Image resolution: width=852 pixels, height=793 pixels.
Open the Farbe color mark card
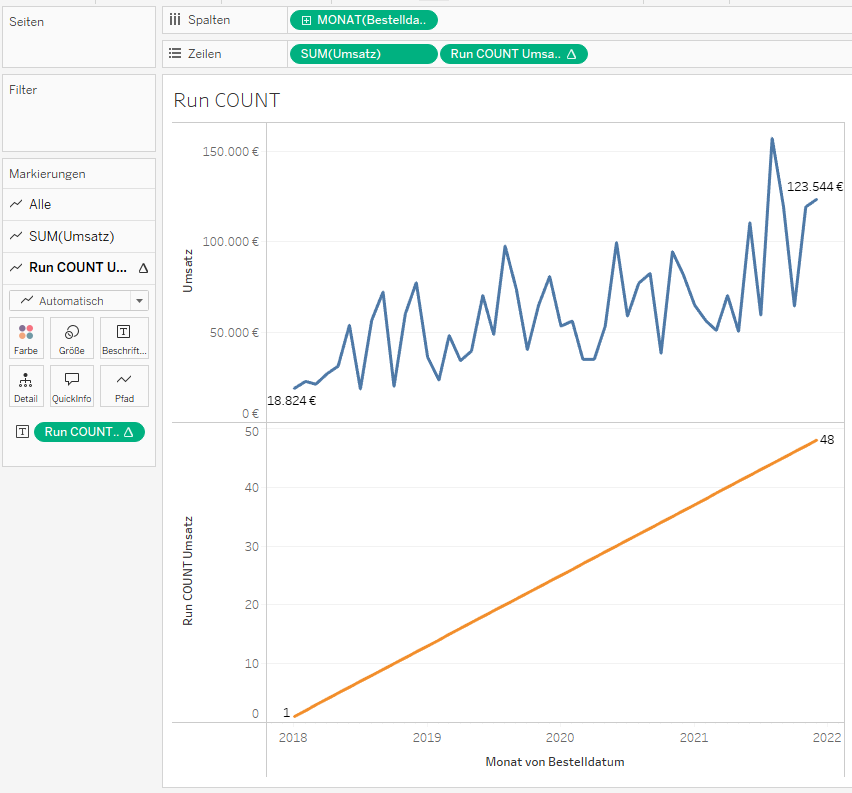point(26,338)
